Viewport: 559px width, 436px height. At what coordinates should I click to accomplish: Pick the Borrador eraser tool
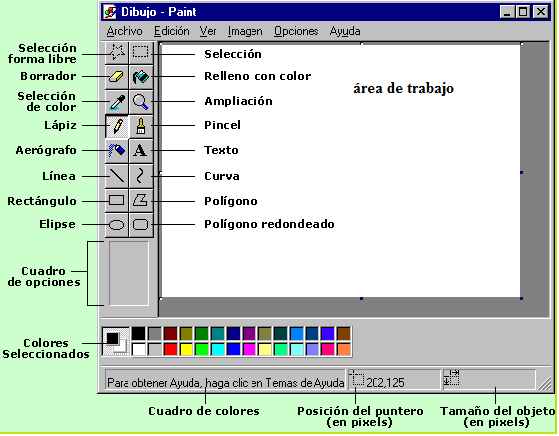pyautogui.click(x=117, y=77)
